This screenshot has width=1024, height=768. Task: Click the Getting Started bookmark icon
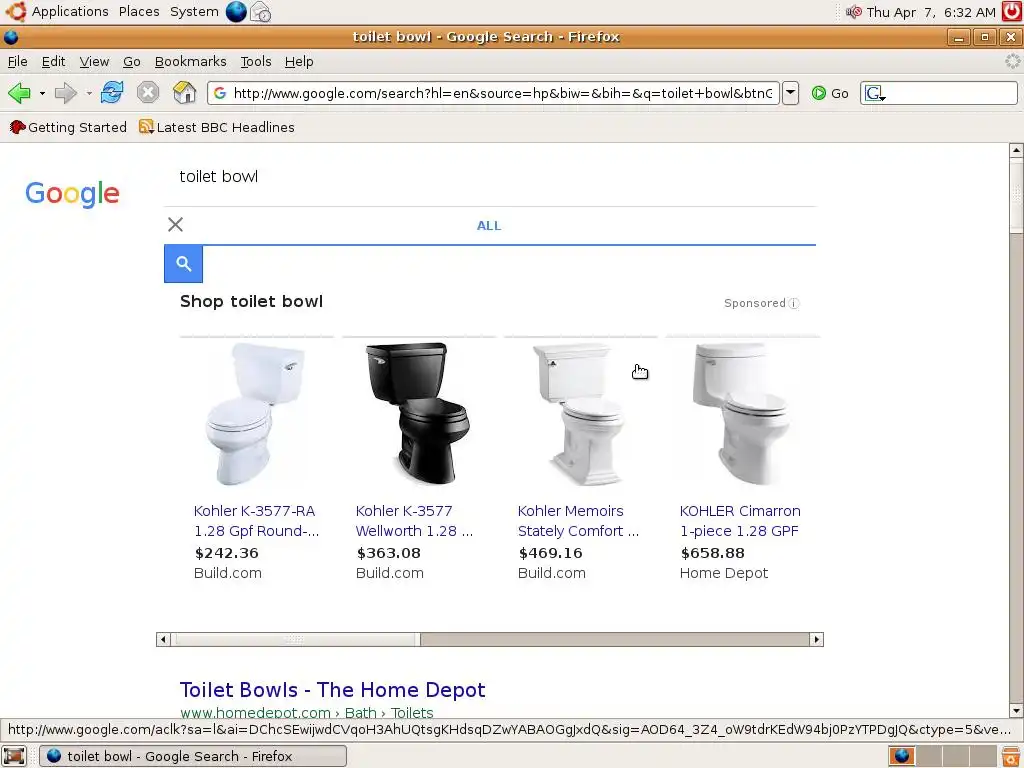[x=18, y=127]
